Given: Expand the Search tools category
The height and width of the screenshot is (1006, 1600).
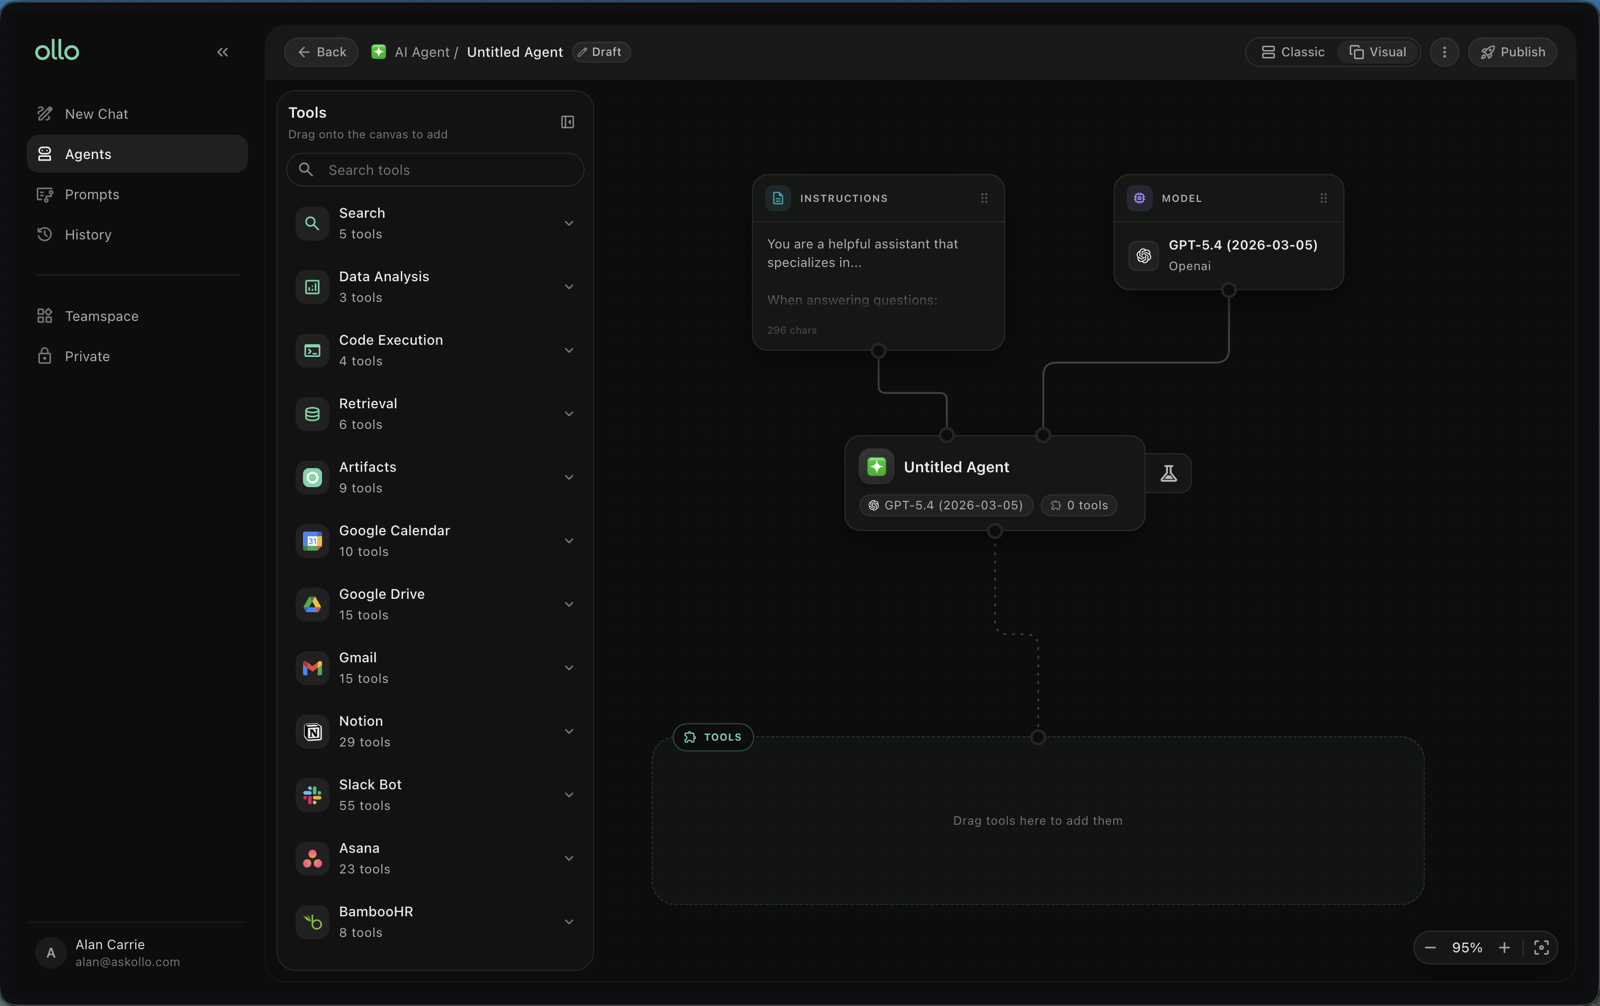Looking at the screenshot, I should [569, 224].
